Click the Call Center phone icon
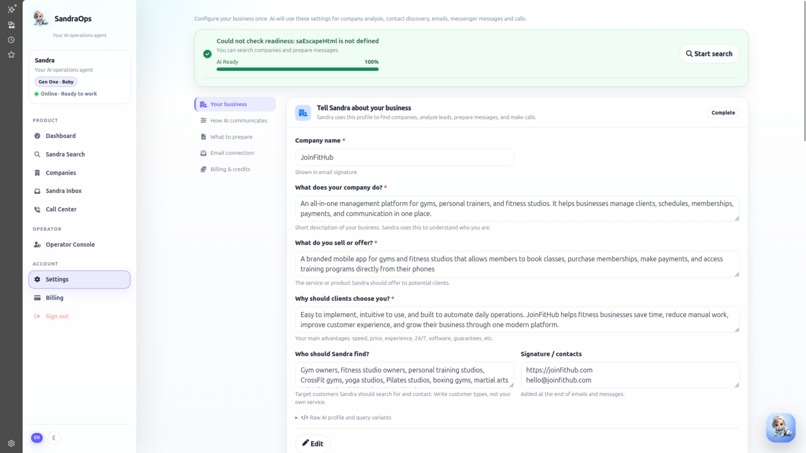 click(37, 209)
